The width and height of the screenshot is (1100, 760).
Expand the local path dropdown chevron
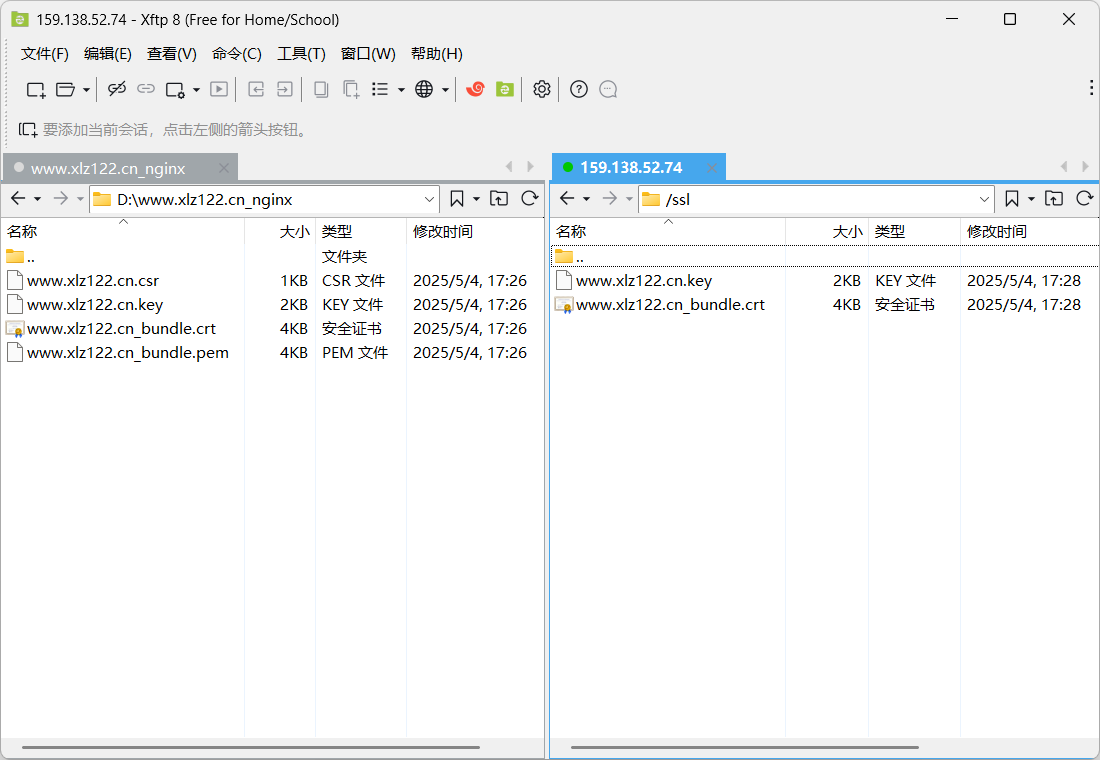(x=429, y=199)
